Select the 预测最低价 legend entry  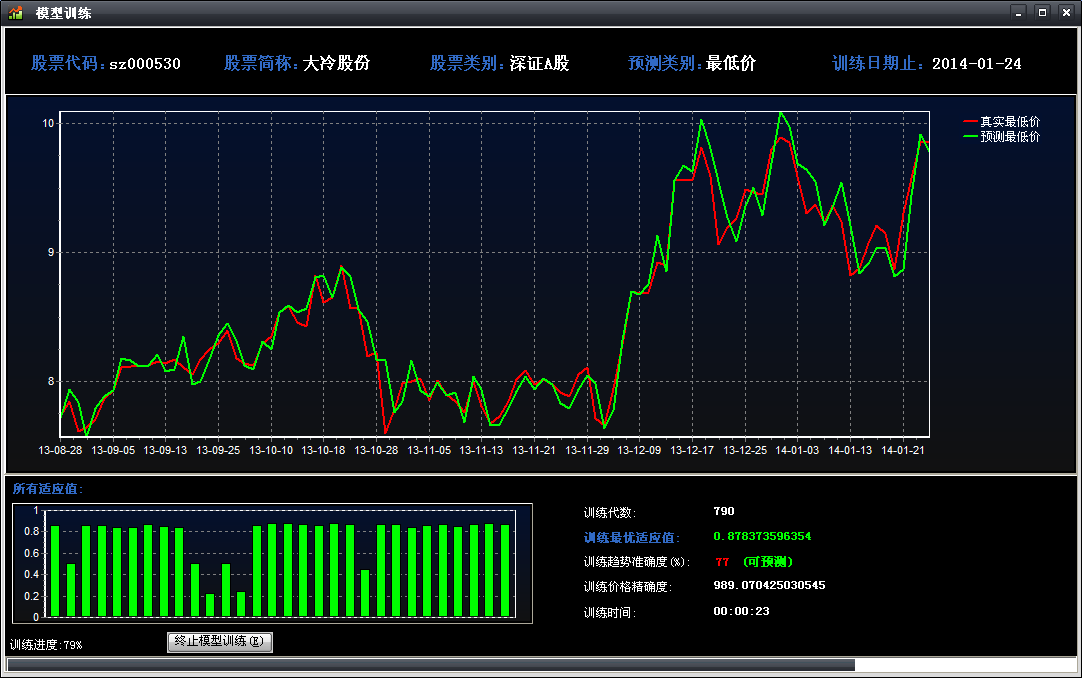[x=1001, y=137]
